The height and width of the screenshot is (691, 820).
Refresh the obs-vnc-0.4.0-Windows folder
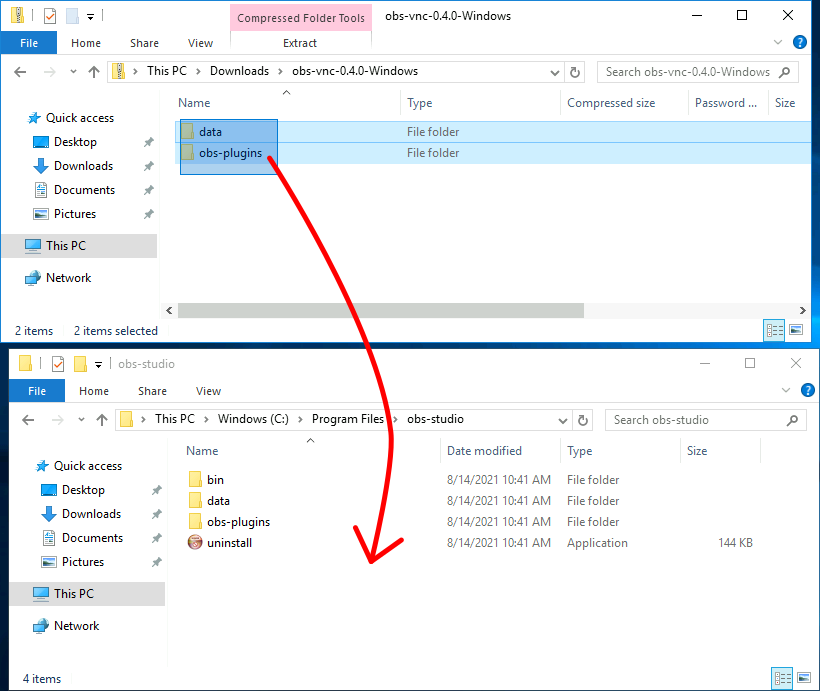point(575,72)
